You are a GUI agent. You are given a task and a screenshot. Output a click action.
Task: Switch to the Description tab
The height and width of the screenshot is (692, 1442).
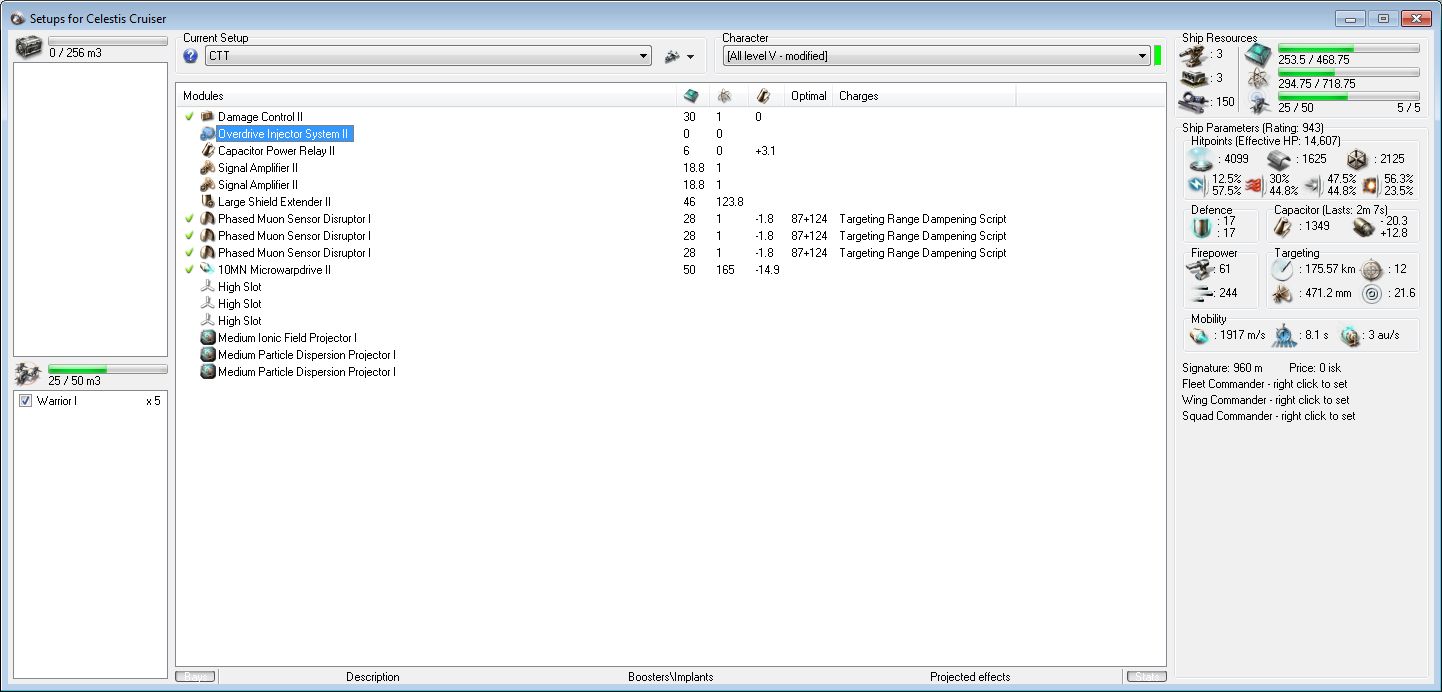click(x=373, y=677)
